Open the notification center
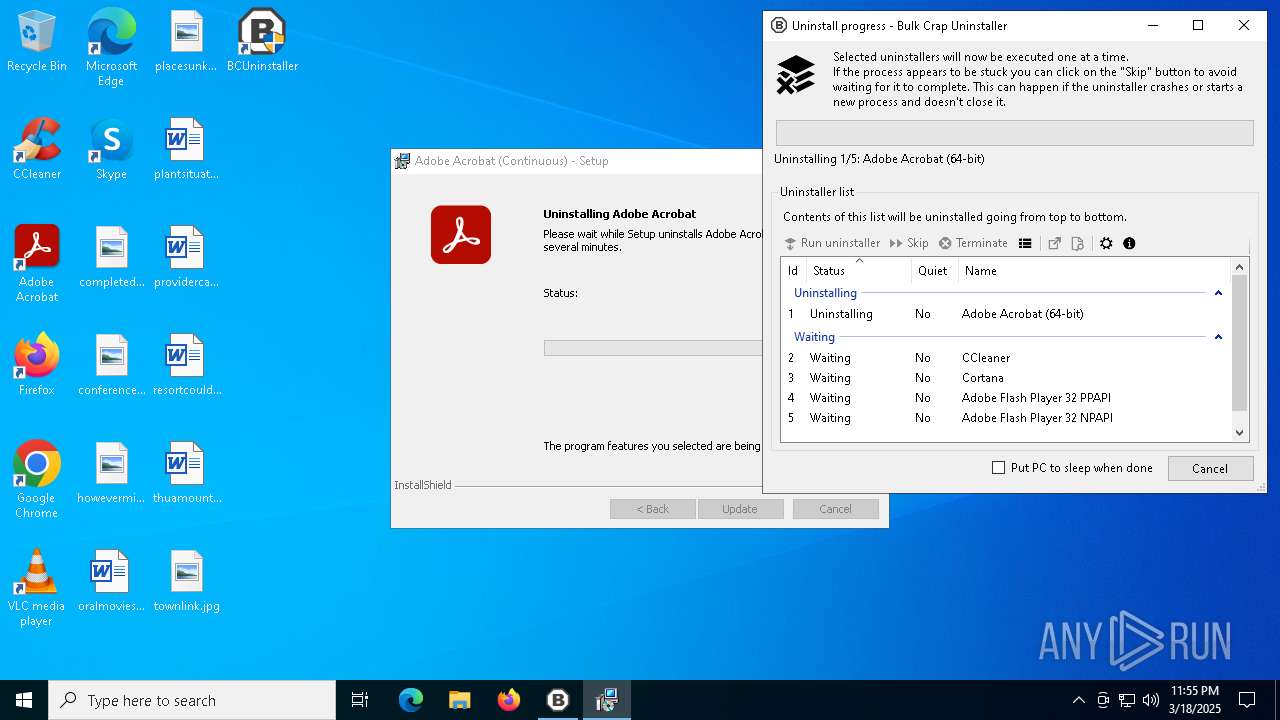 1247,700
